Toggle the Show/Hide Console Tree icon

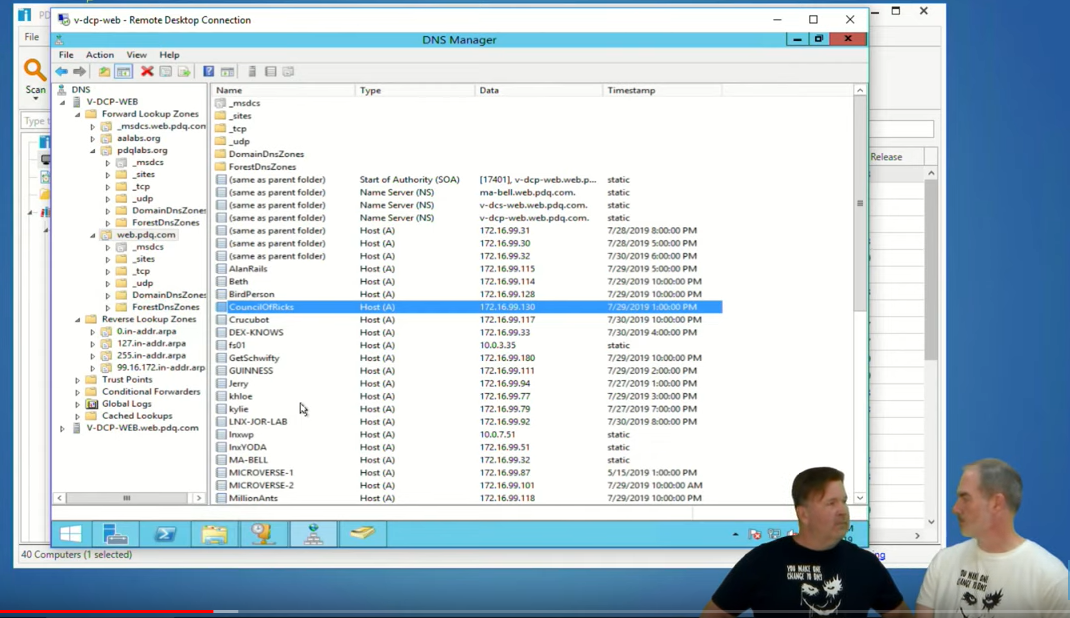123,72
